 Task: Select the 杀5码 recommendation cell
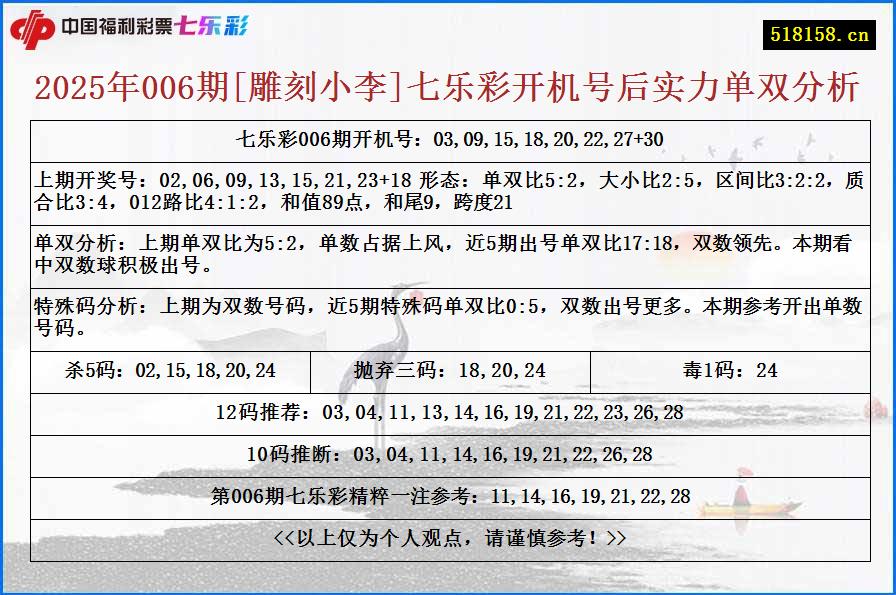(172, 369)
